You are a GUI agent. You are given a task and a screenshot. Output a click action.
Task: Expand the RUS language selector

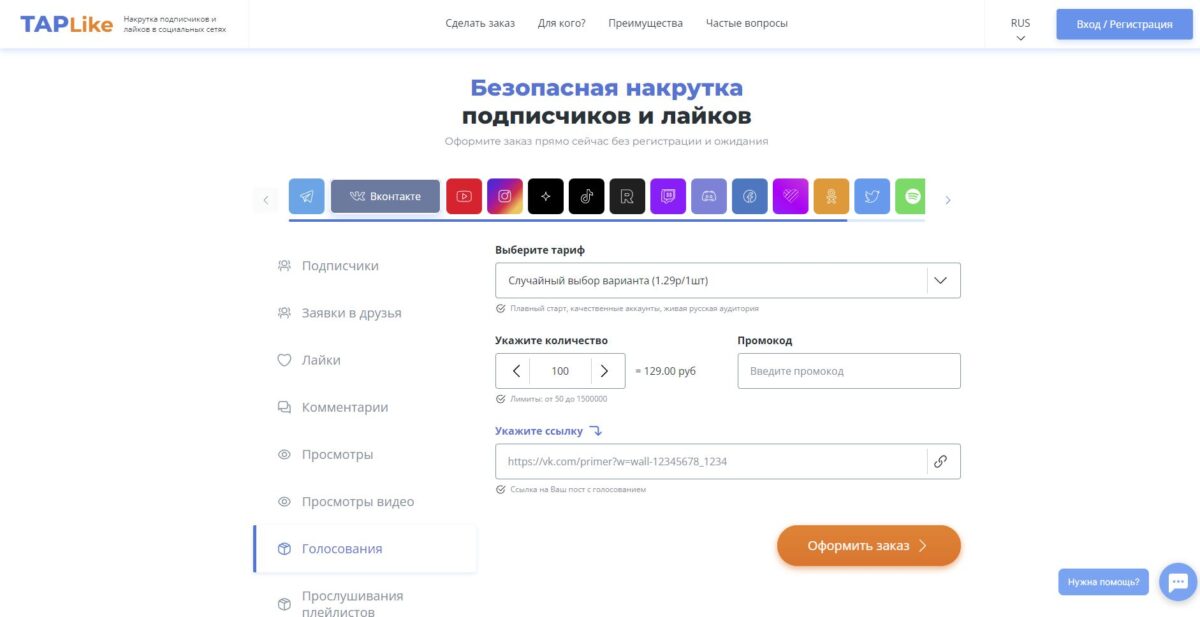[x=1020, y=29]
